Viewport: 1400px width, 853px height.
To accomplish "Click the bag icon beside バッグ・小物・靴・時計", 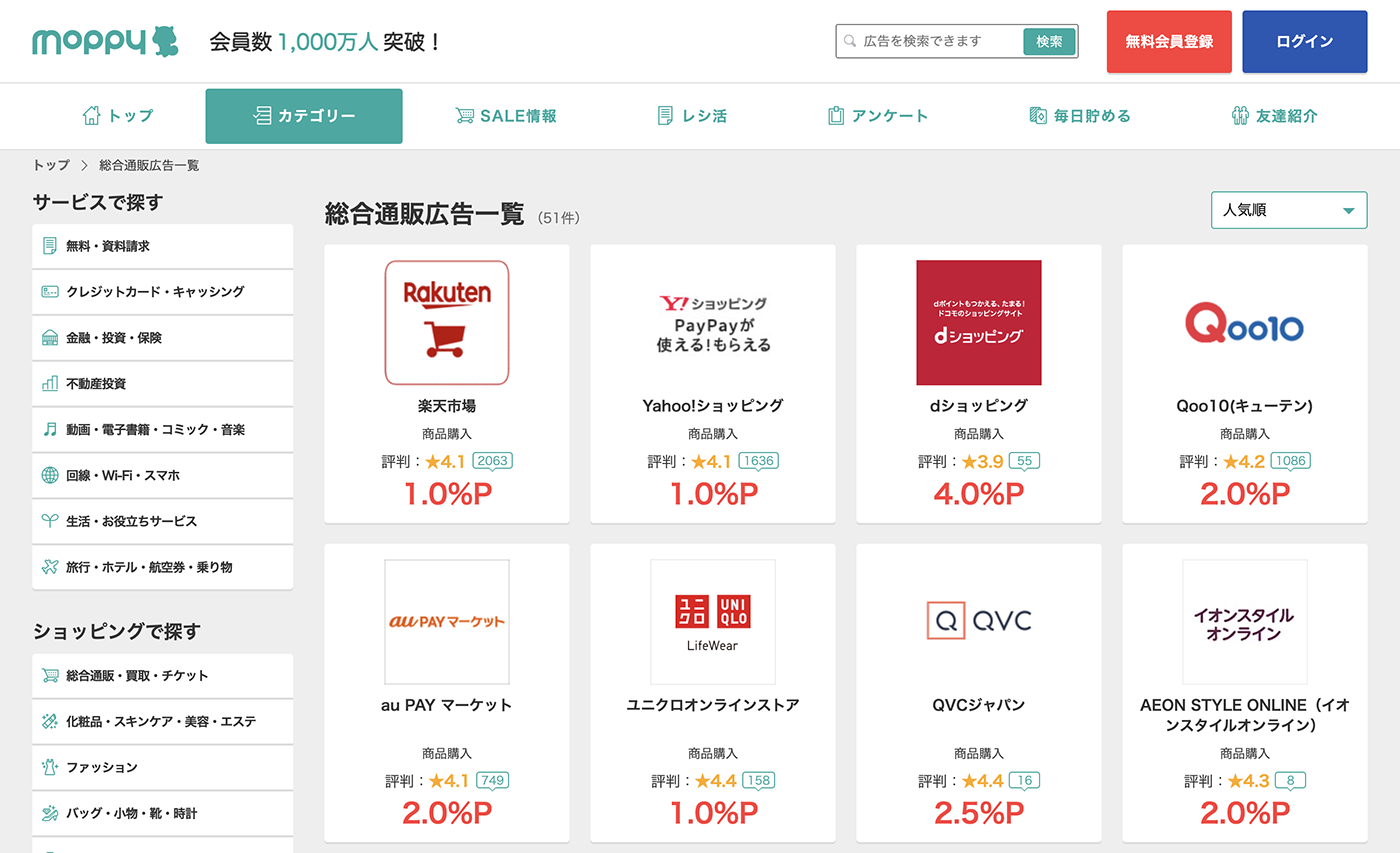I will tap(50, 813).
